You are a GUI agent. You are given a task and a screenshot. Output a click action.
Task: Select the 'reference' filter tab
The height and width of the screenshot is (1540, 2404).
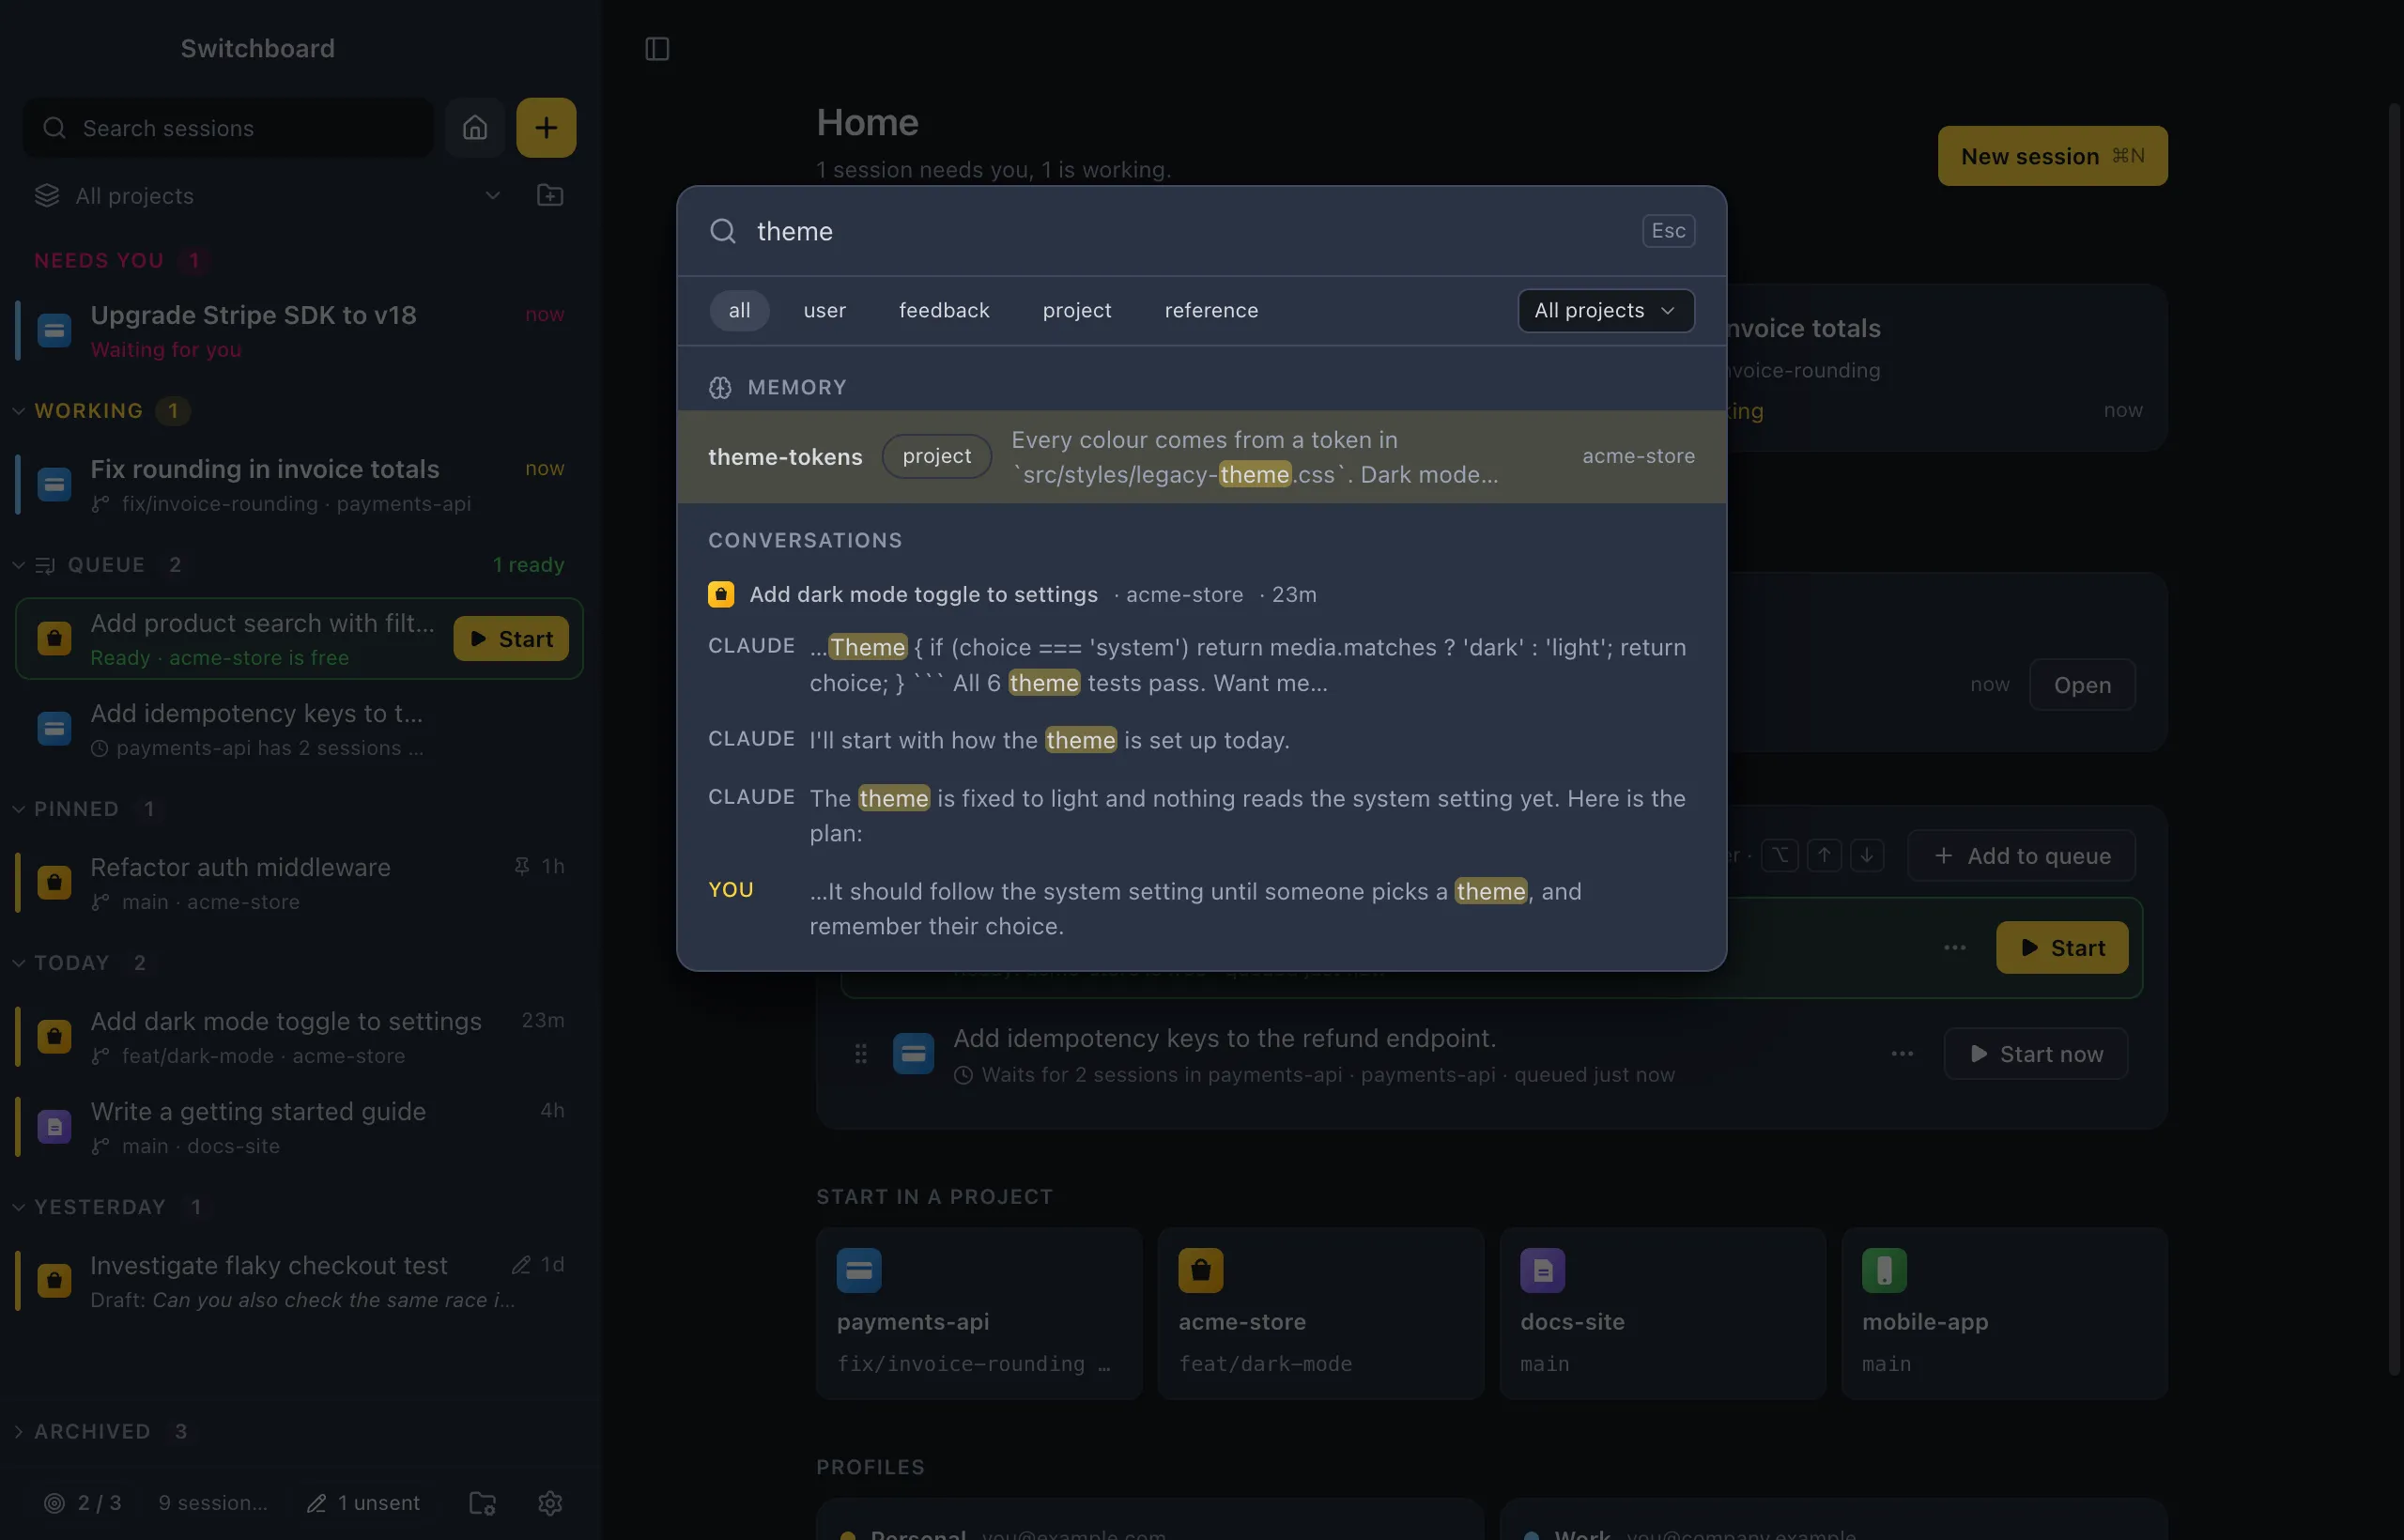[x=1211, y=310]
